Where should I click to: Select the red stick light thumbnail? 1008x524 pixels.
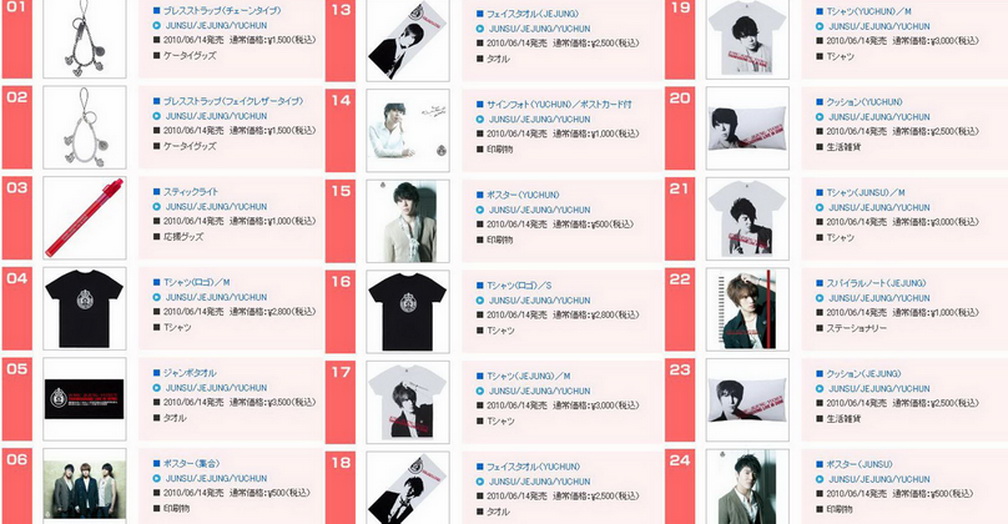tap(85, 218)
